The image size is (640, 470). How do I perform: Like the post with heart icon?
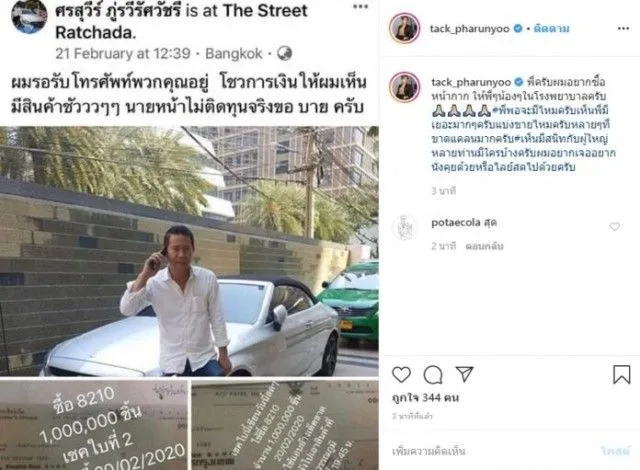pos(401,375)
